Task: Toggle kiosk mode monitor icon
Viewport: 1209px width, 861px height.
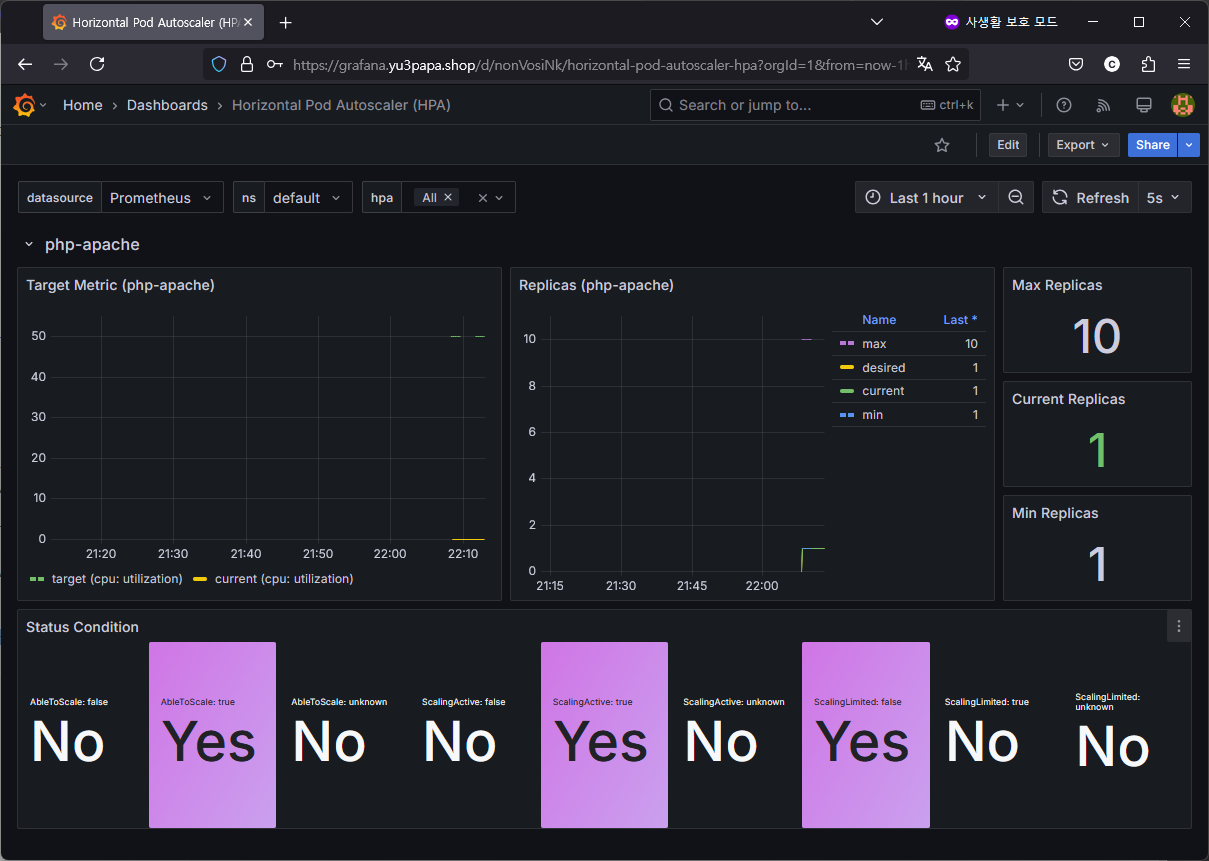Action: pyautogui.click(x=1144, y=105)
